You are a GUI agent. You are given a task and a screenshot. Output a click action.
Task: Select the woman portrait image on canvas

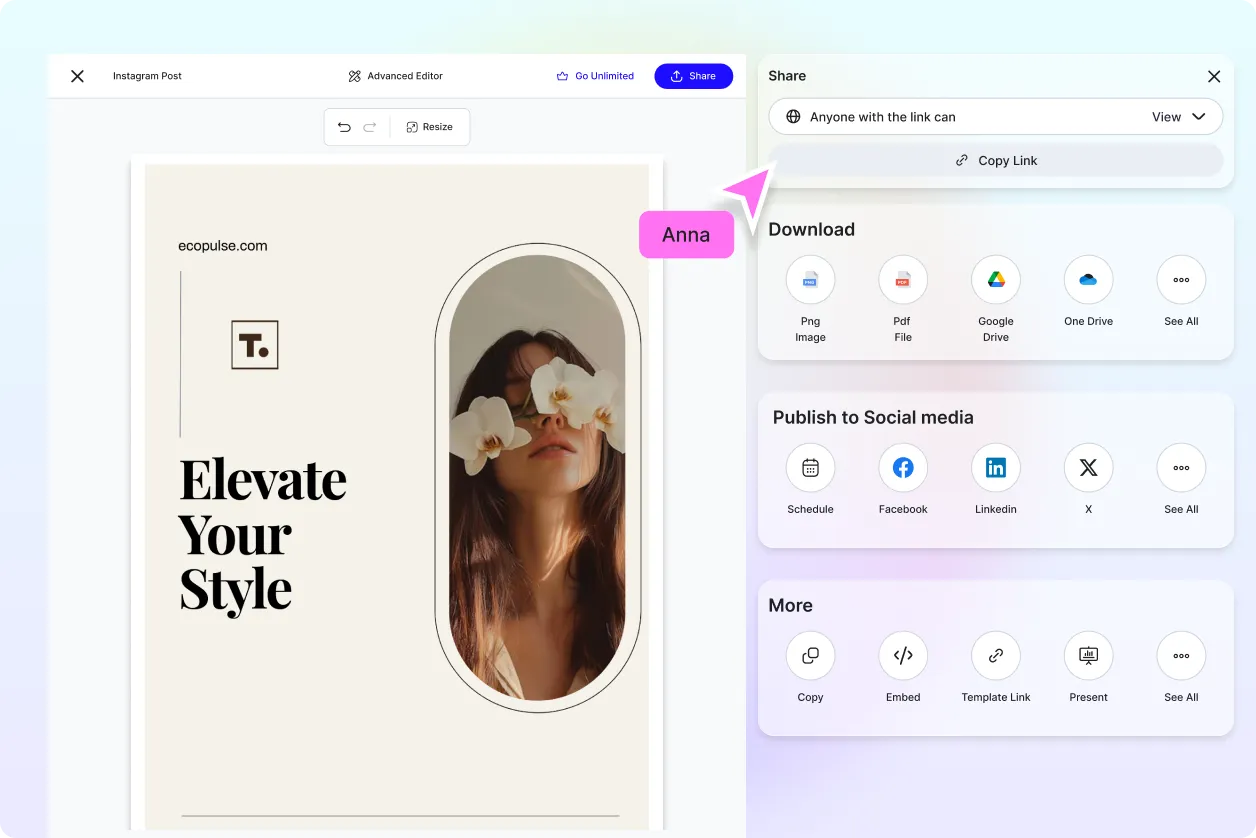point(538,477)
